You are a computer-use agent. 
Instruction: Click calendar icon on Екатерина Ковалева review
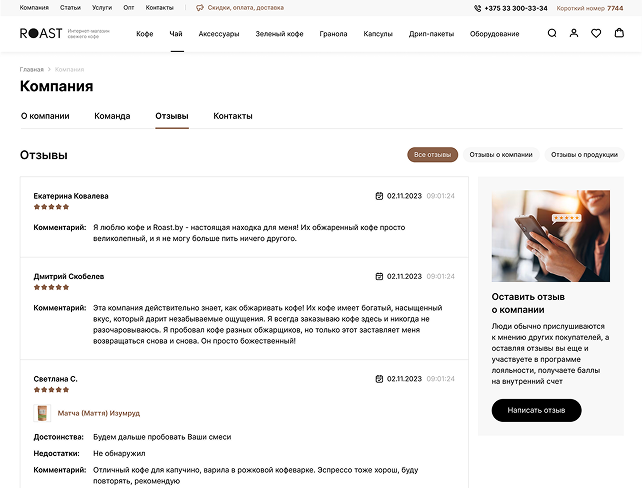coord(379,196)
